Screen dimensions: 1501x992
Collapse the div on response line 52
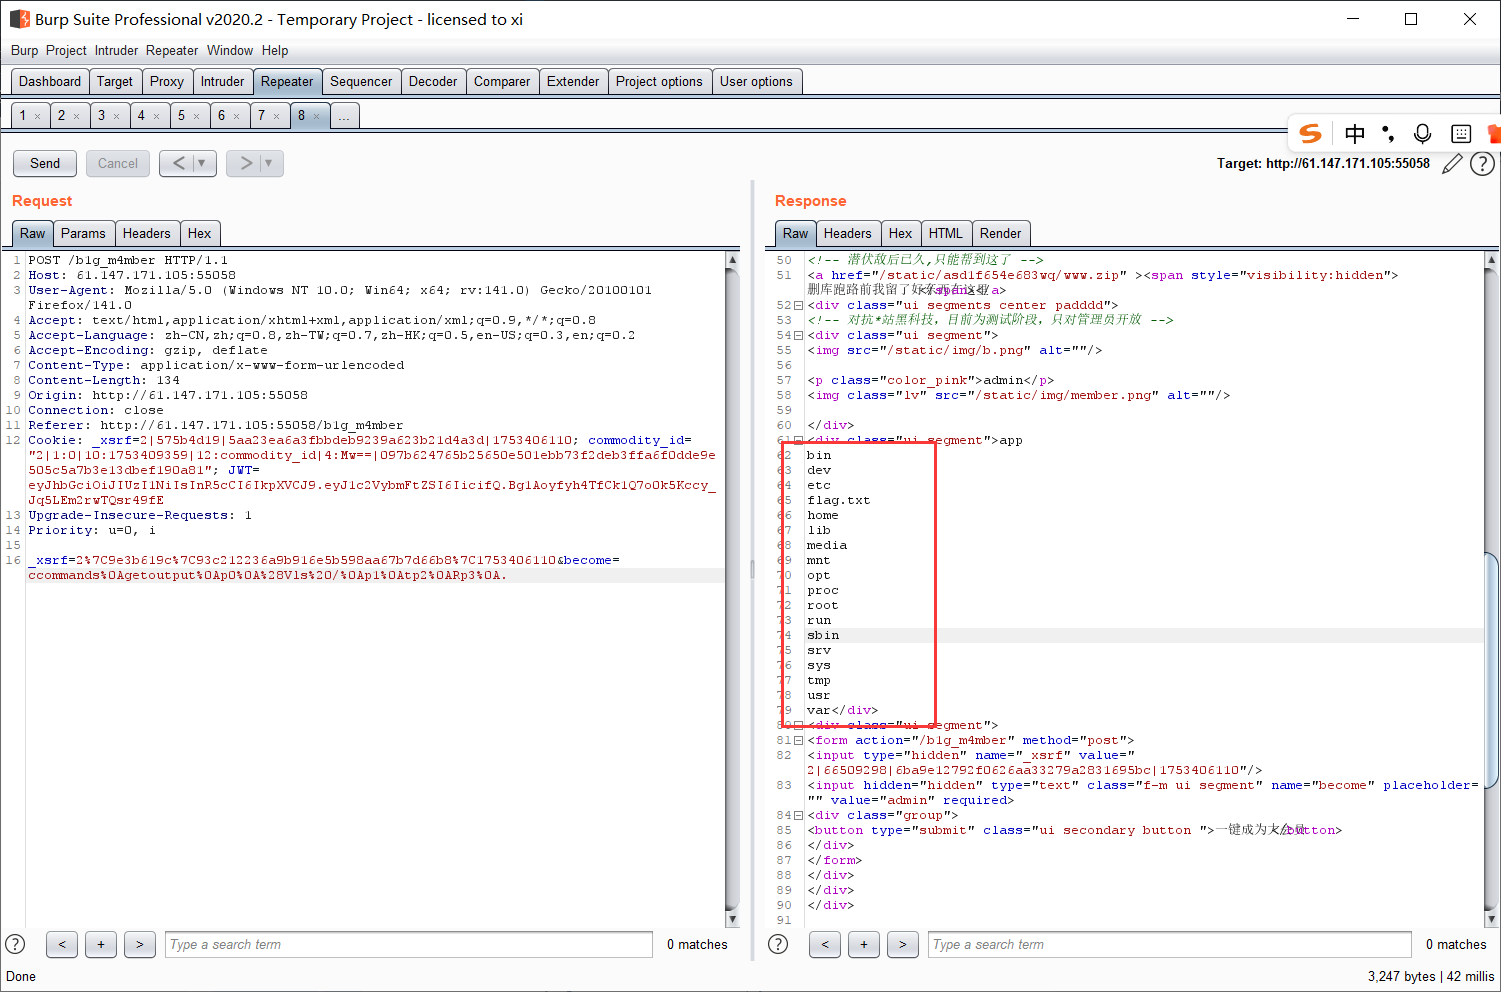798,305
